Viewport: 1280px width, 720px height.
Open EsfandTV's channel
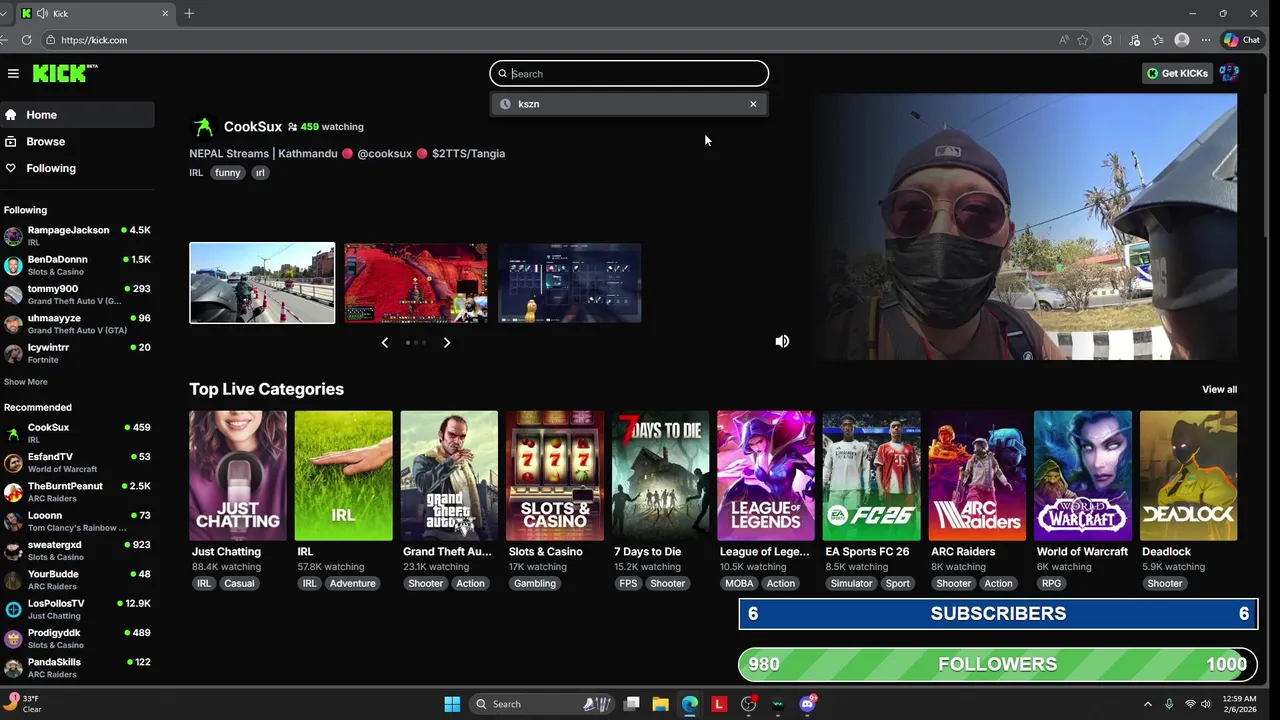pyautogui.click(x=77, y=462)
